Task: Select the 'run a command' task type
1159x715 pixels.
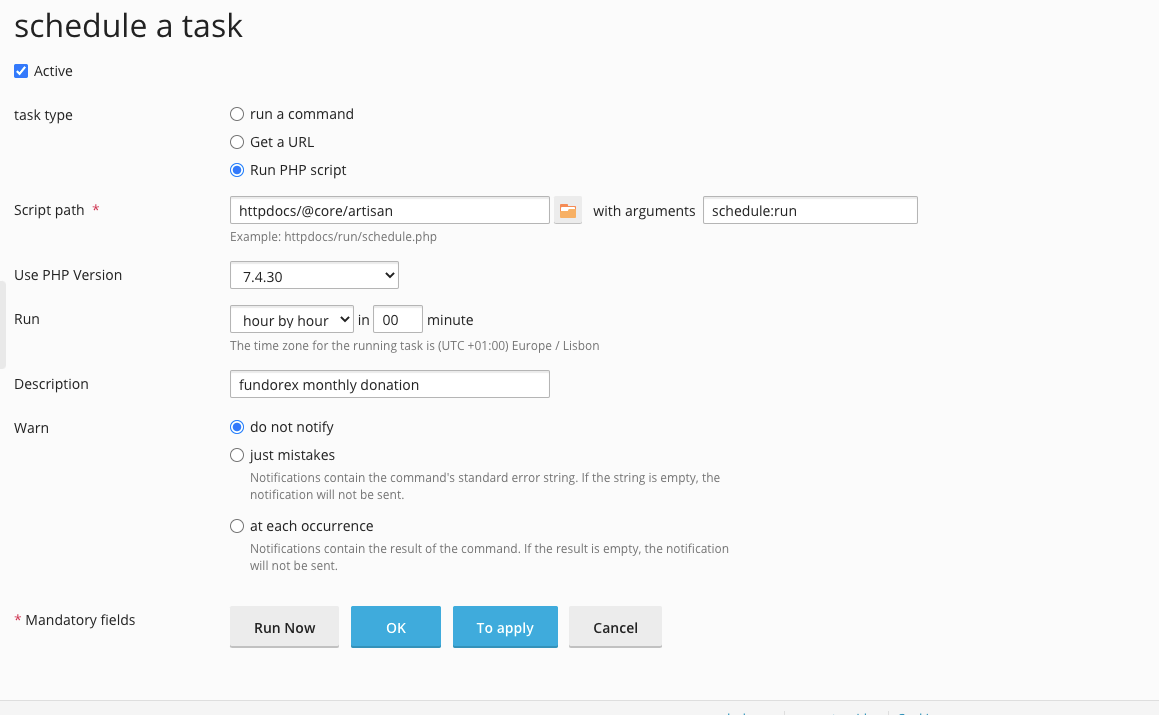Action: tap(236, 113)
